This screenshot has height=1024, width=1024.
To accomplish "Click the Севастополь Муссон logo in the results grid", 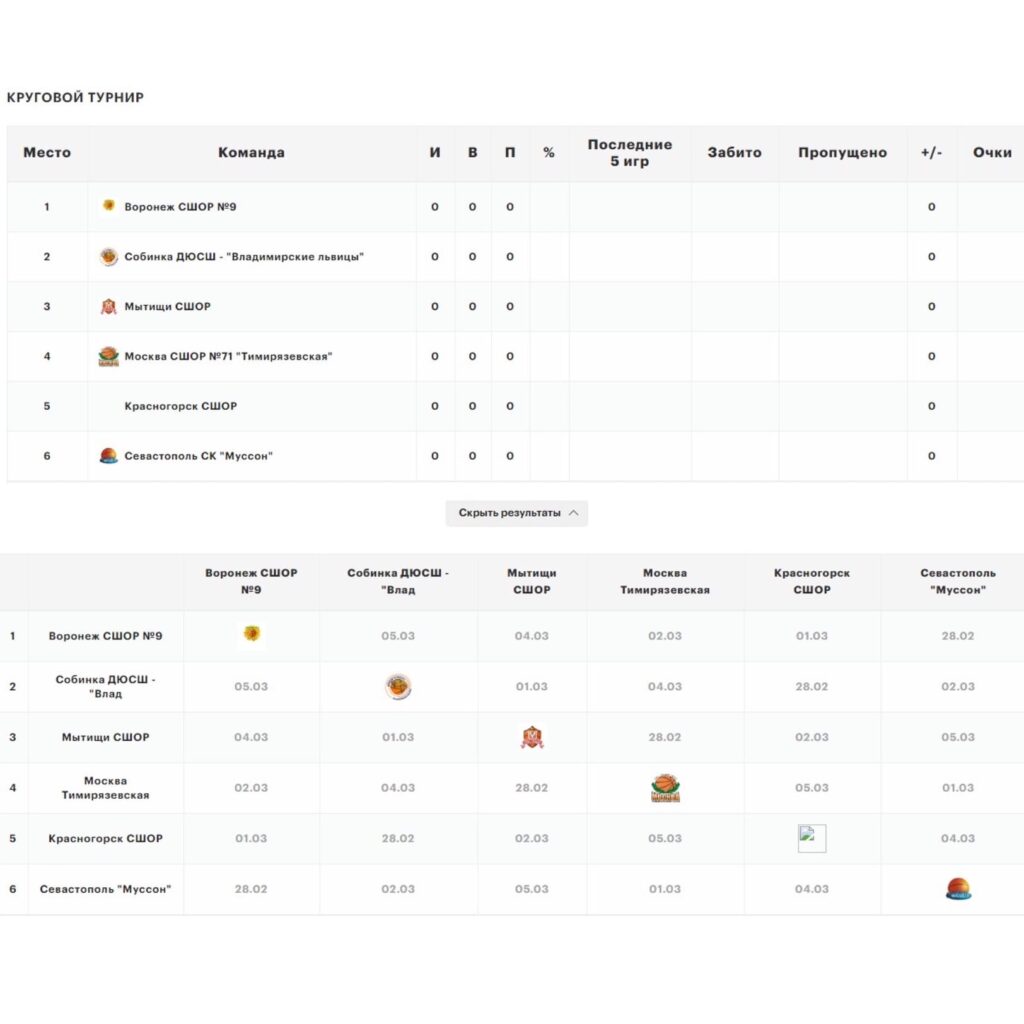I will click(x=958, y=889).
